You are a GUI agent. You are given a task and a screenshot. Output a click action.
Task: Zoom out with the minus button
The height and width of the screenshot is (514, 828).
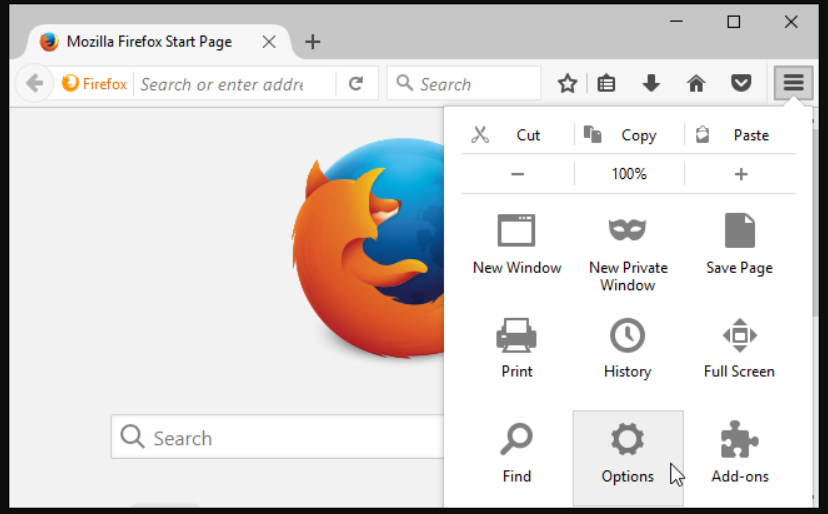pos(518,174)
